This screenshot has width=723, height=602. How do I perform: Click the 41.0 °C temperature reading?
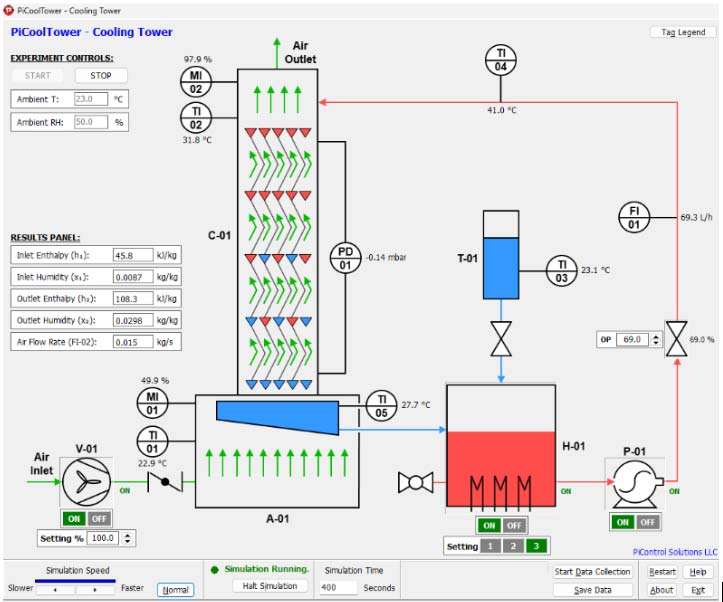click(x=502, y=110)
